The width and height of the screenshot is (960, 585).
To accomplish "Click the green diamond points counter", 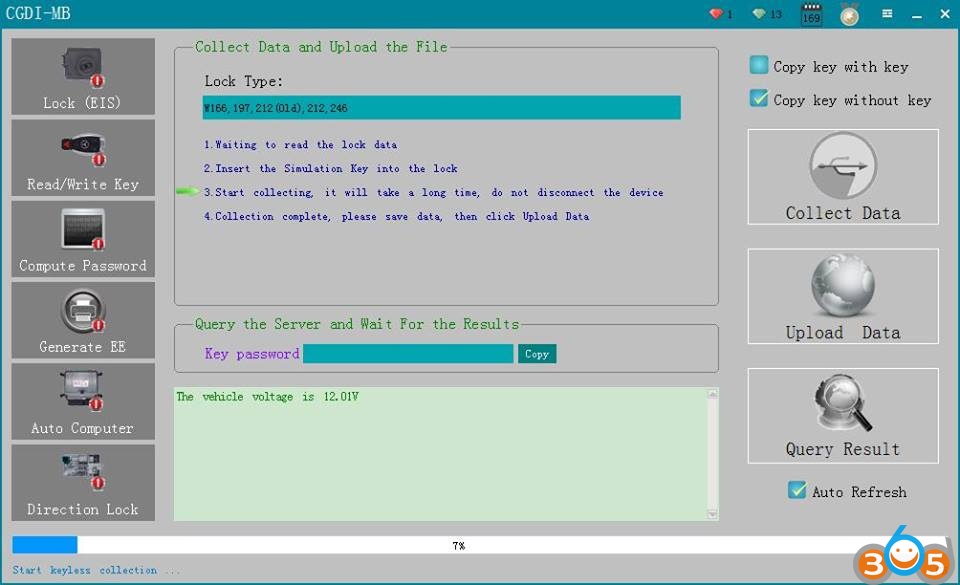I will tap(767, 14).
